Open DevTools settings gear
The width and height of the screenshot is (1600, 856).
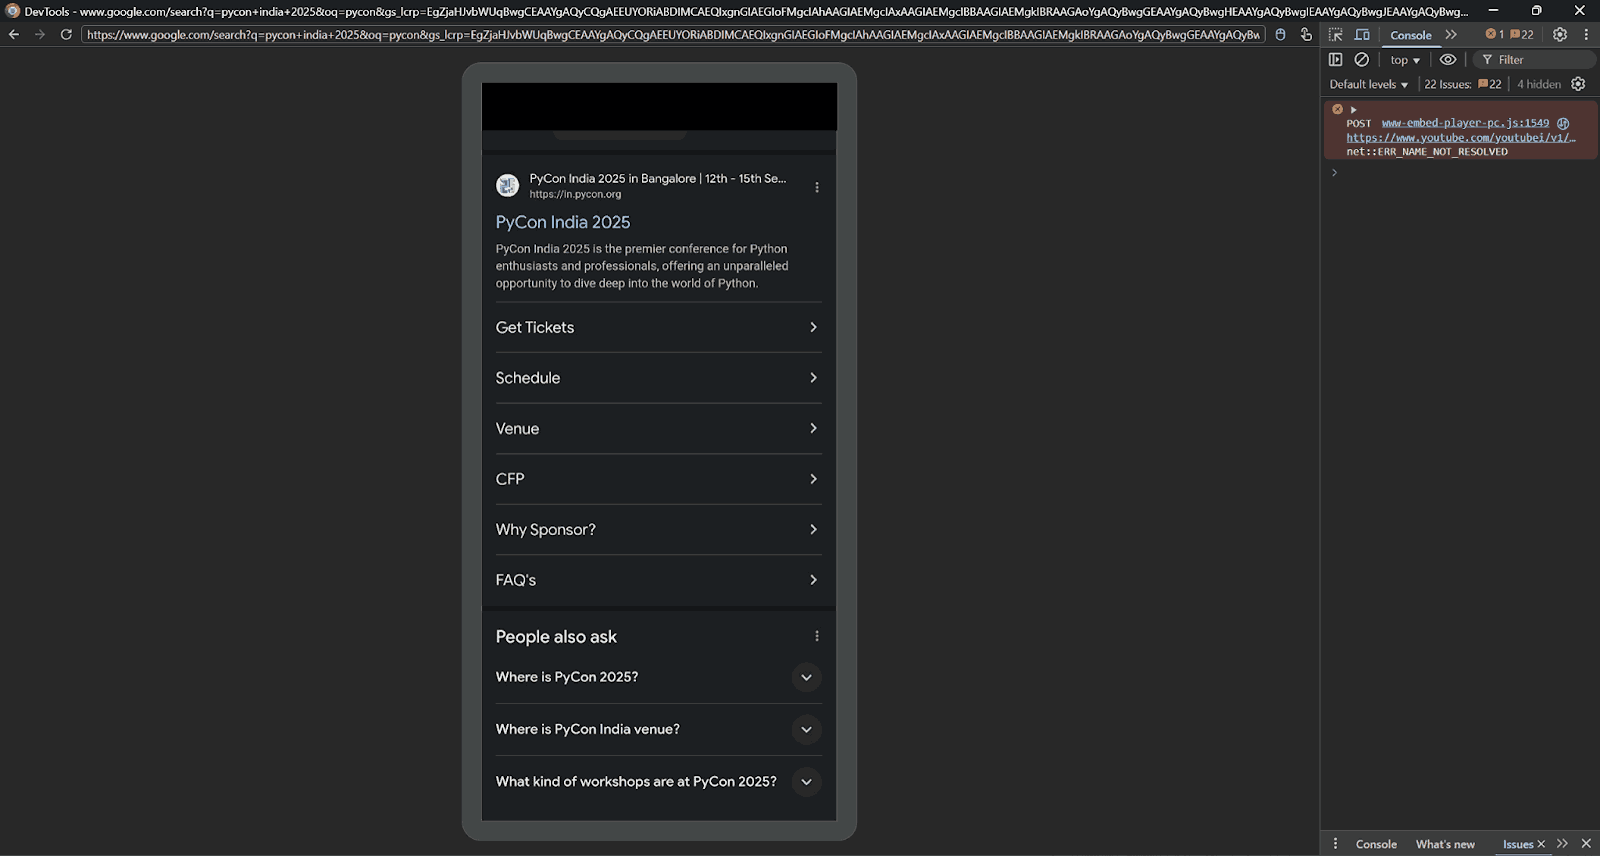pyautogui.click(x=1560, y=34)
